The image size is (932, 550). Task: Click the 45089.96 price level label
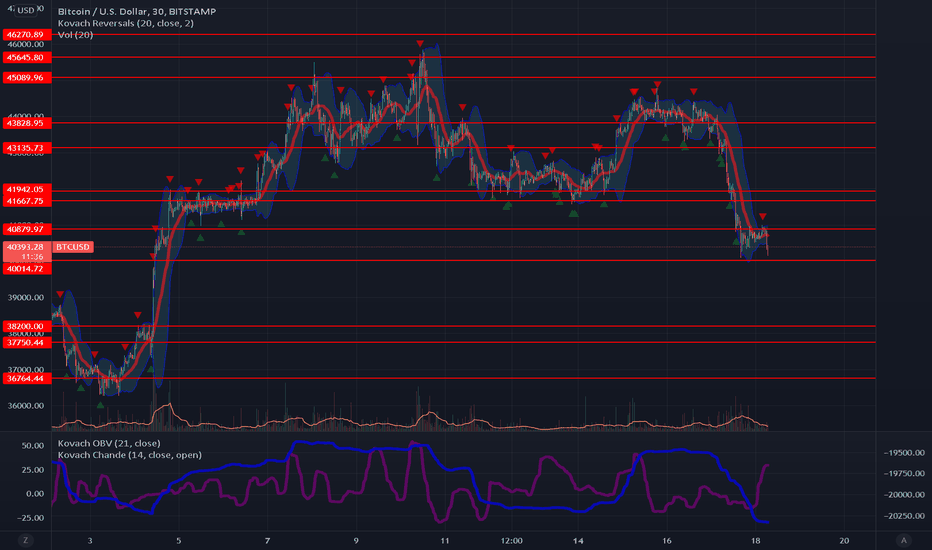(x=27, y=77)
